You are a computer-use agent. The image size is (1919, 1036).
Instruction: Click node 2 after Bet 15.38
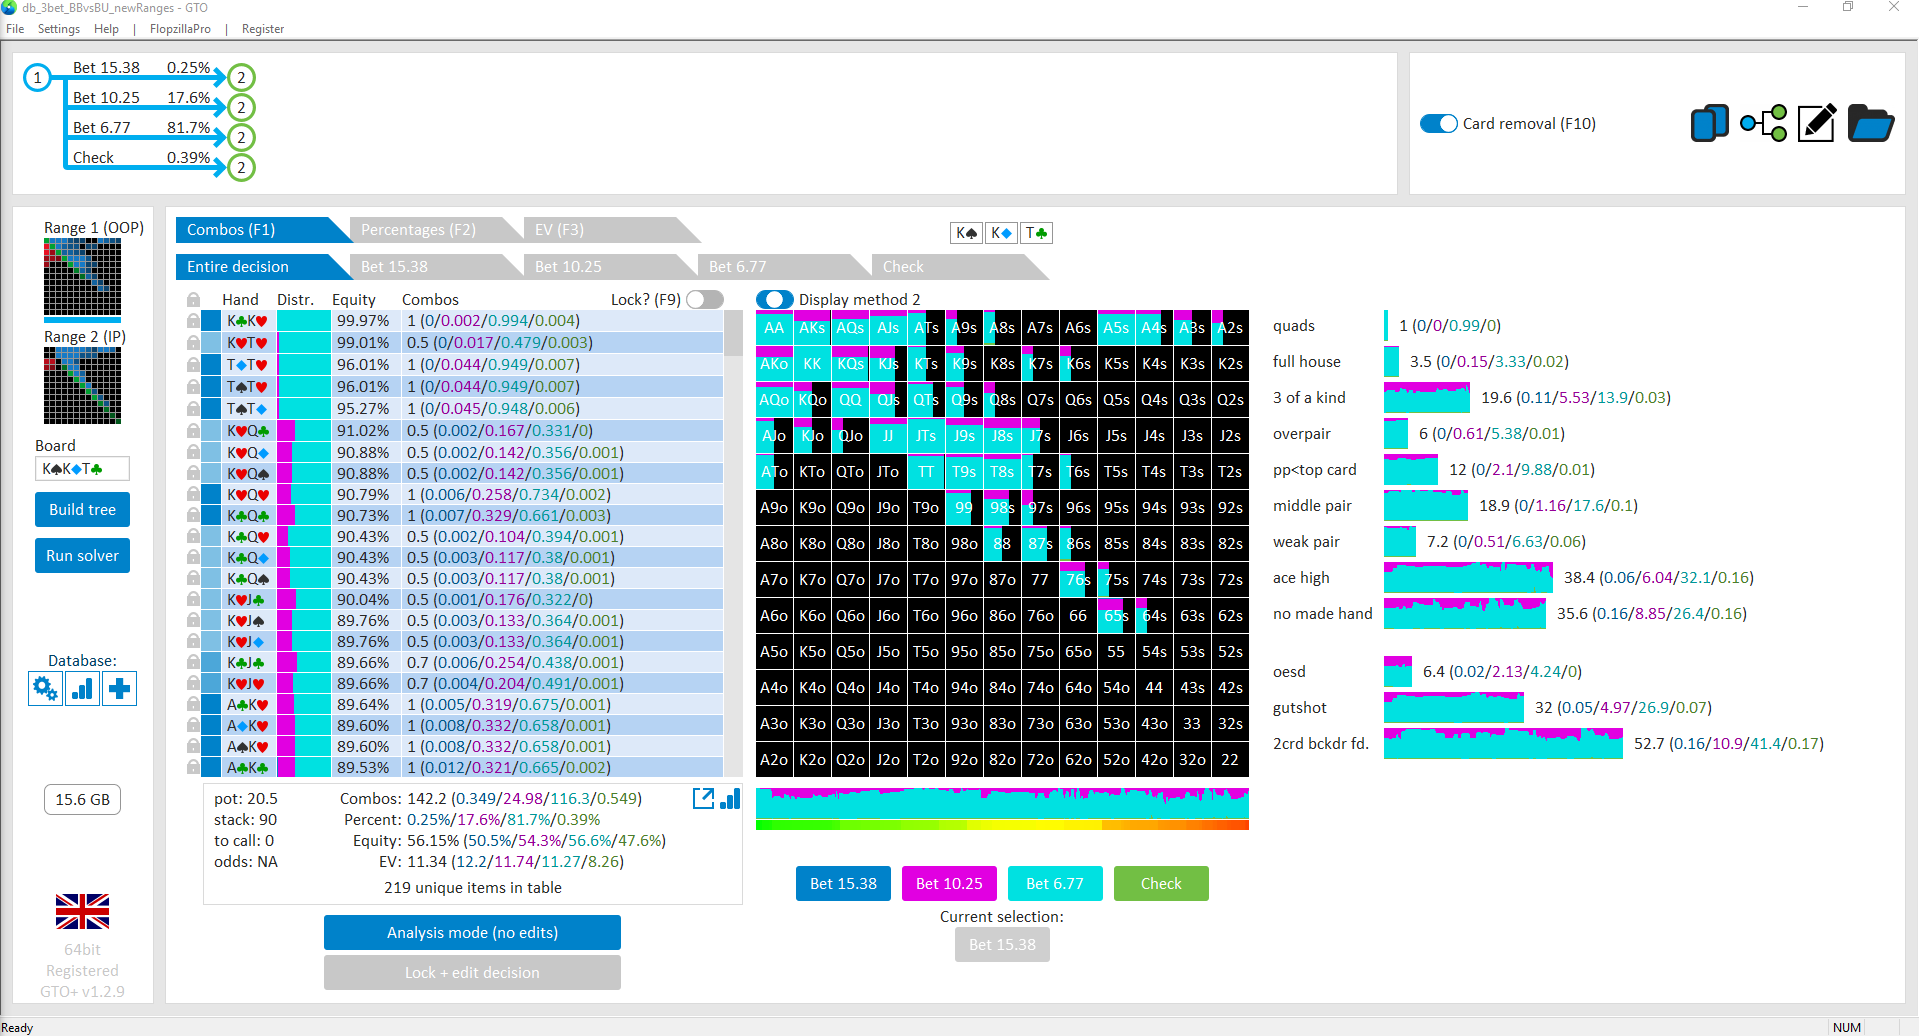[x=241, y=77]
